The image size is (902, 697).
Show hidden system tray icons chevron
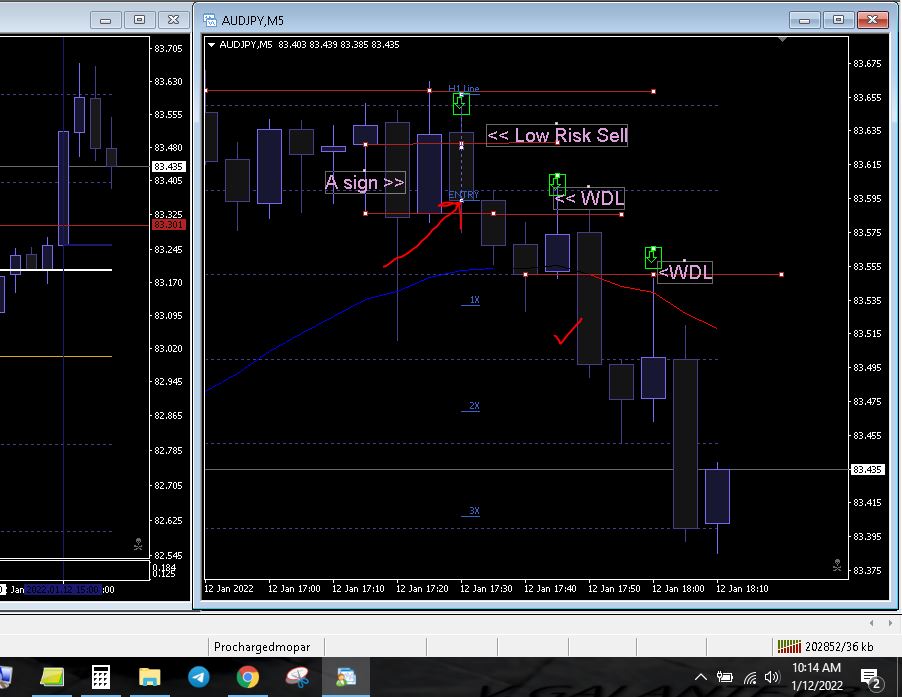pos(701,677)
